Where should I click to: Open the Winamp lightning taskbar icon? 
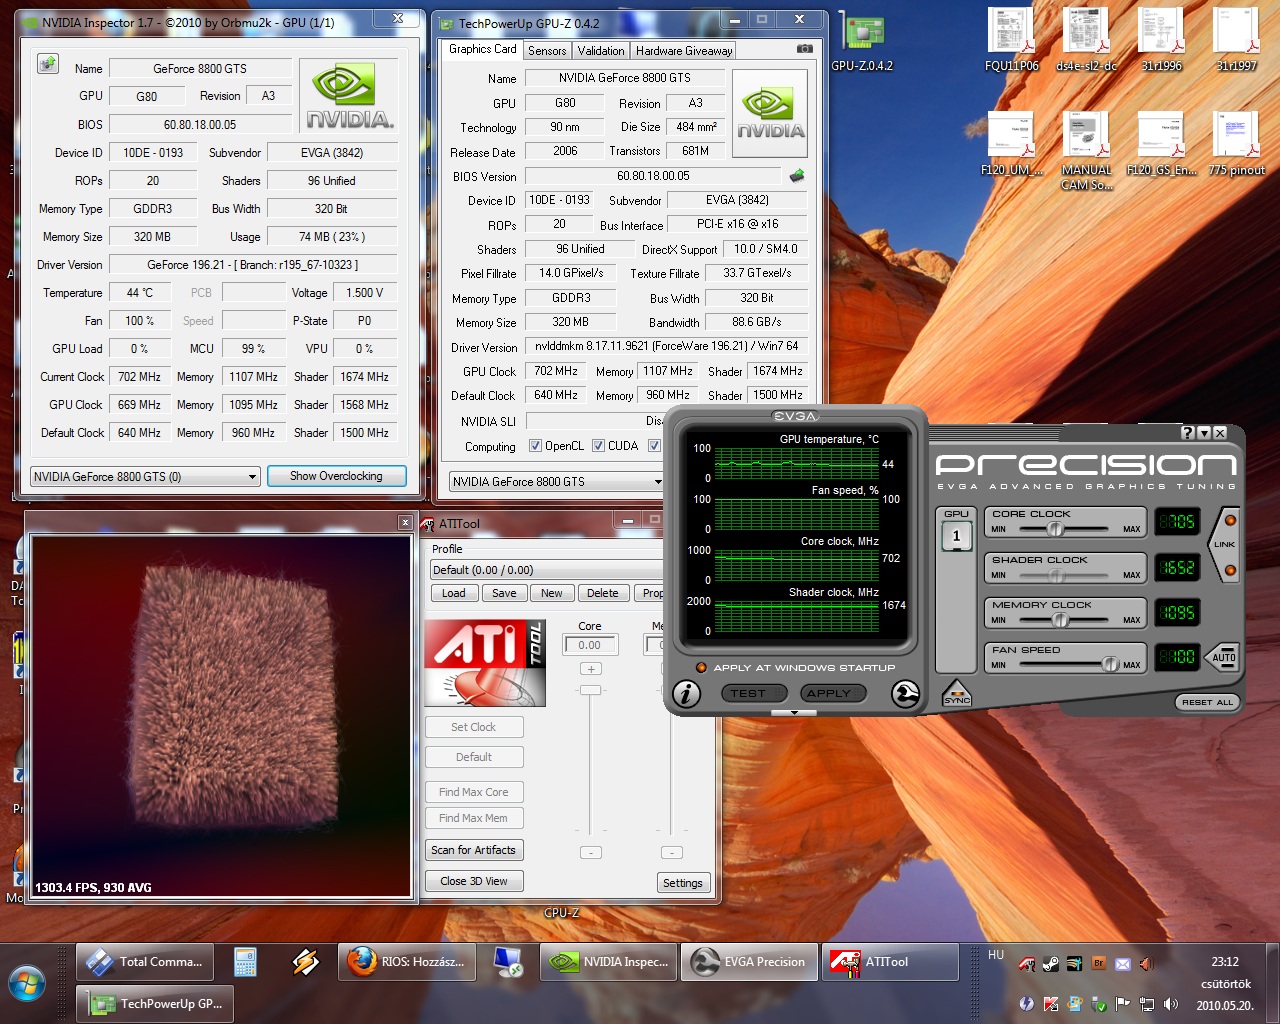click(x=306, y=962)
